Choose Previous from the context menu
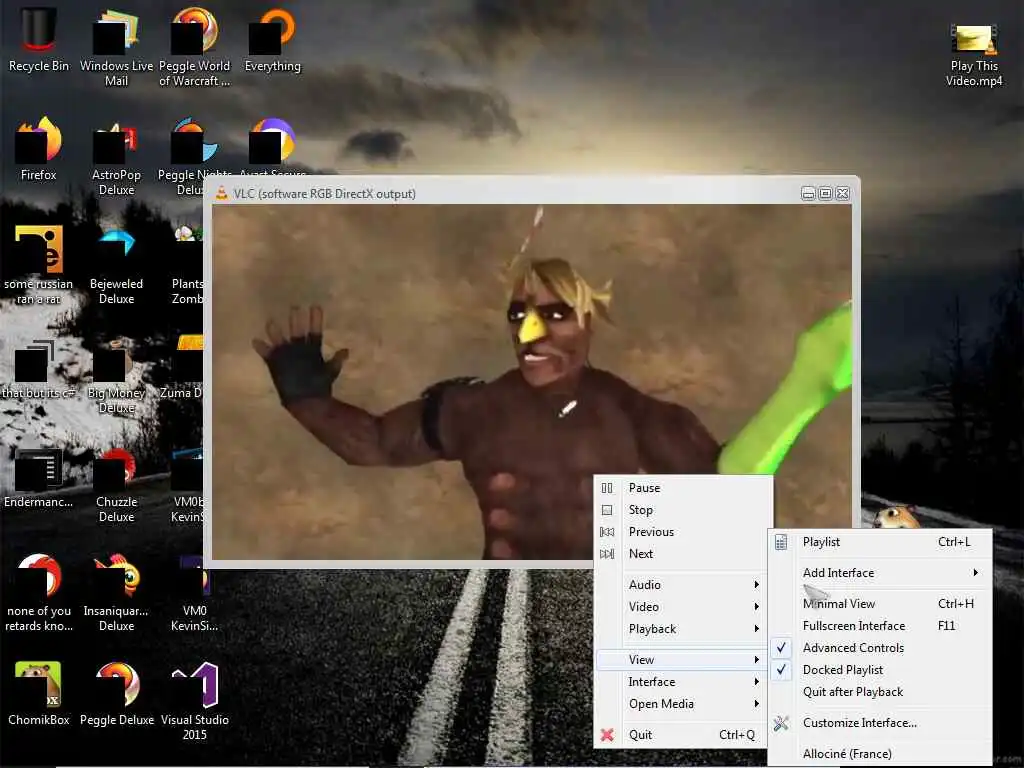1024x768 pixels. [683, 532]
